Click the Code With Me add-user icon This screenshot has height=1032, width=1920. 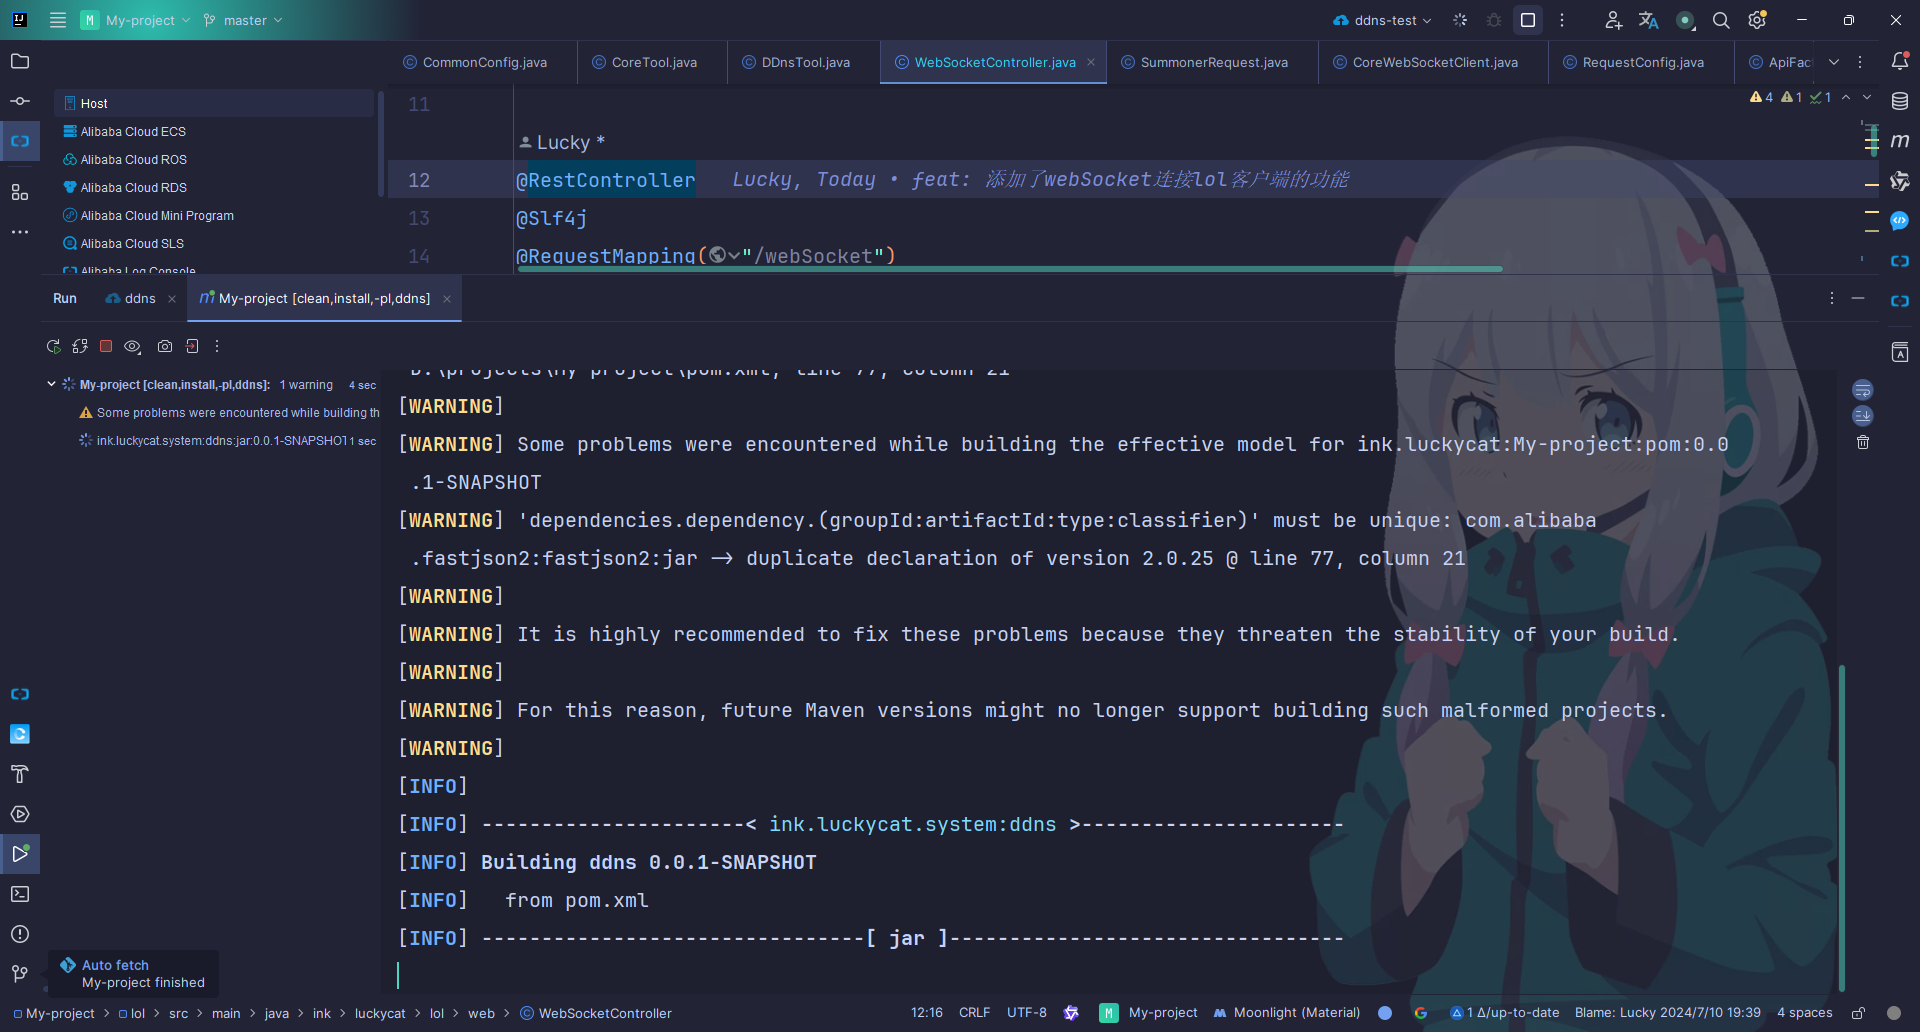(1613, 20)
